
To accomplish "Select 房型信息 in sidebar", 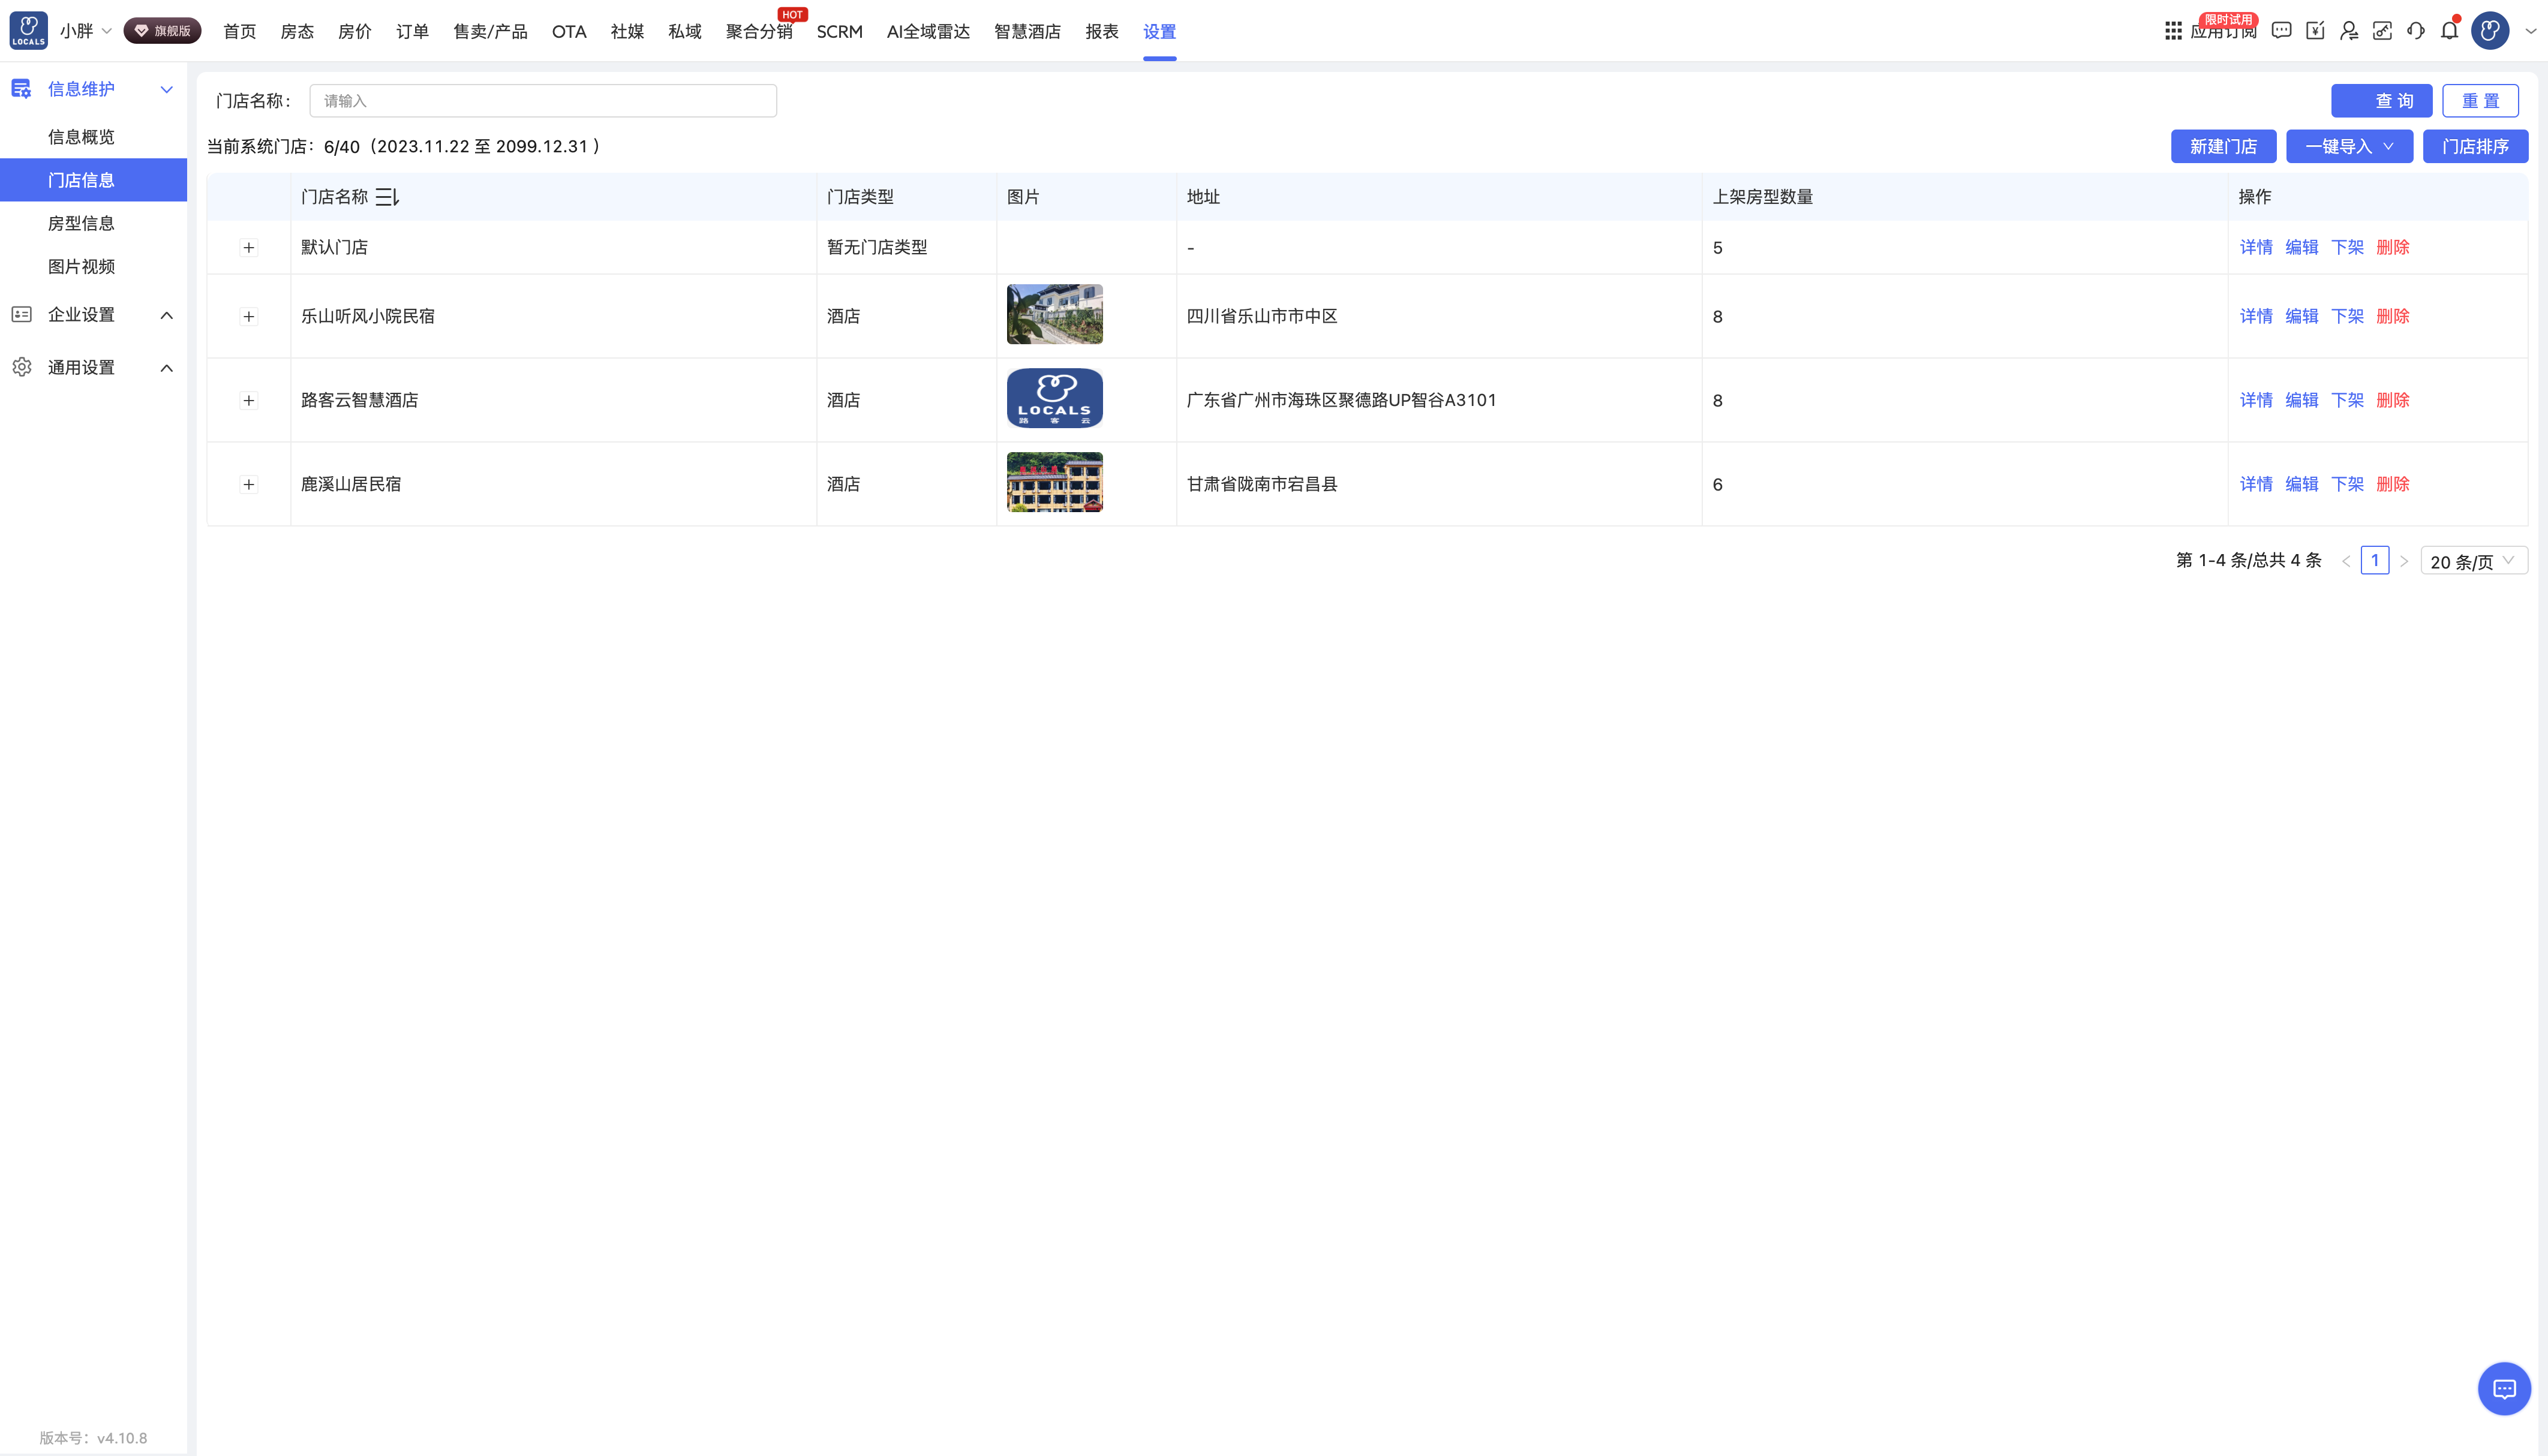I will point(81,223).
